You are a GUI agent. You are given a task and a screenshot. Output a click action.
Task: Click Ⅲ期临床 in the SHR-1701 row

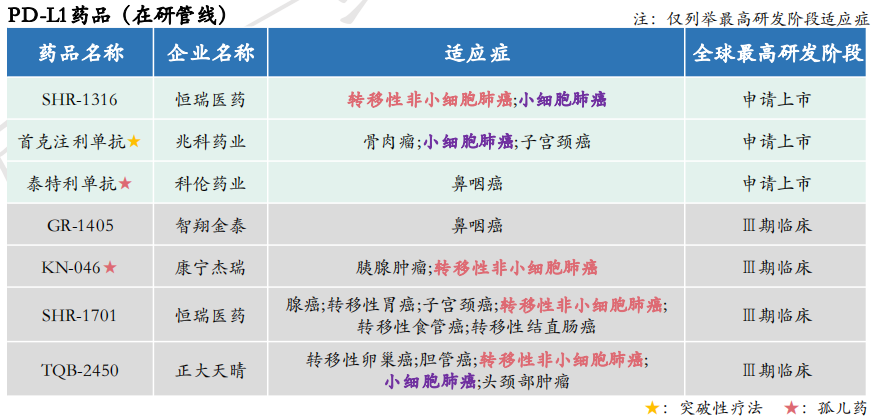click(x=776, y=315)
